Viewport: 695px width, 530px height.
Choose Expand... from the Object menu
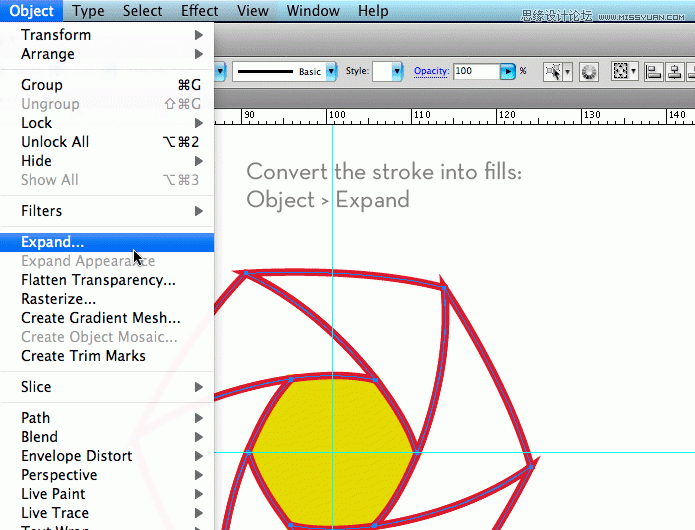[x=107, y=242]
